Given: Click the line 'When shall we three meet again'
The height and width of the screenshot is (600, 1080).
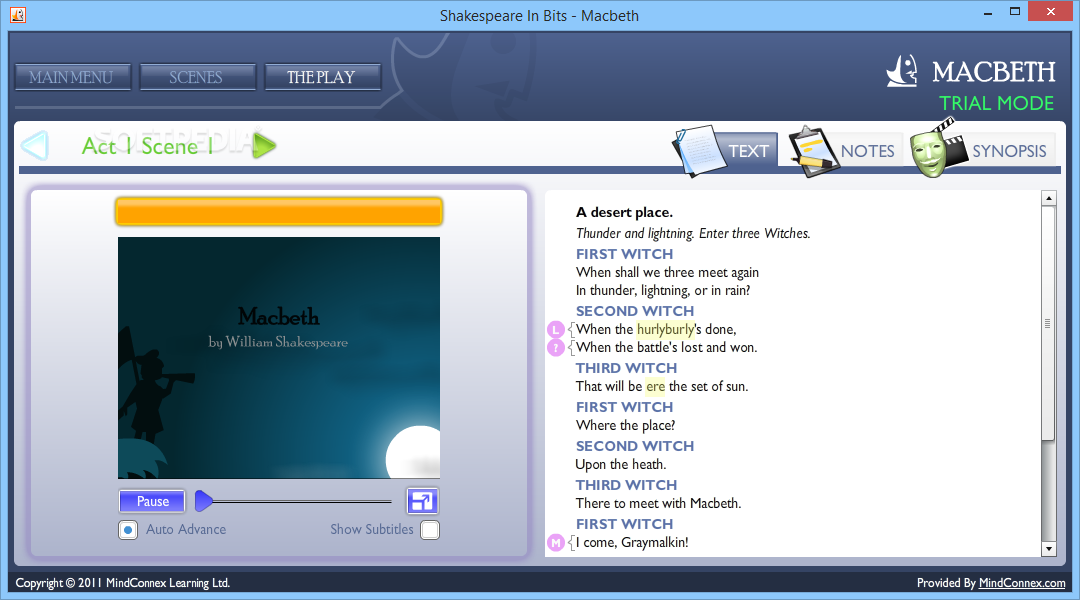Looking at the screenshot, I should pos(667,272).
